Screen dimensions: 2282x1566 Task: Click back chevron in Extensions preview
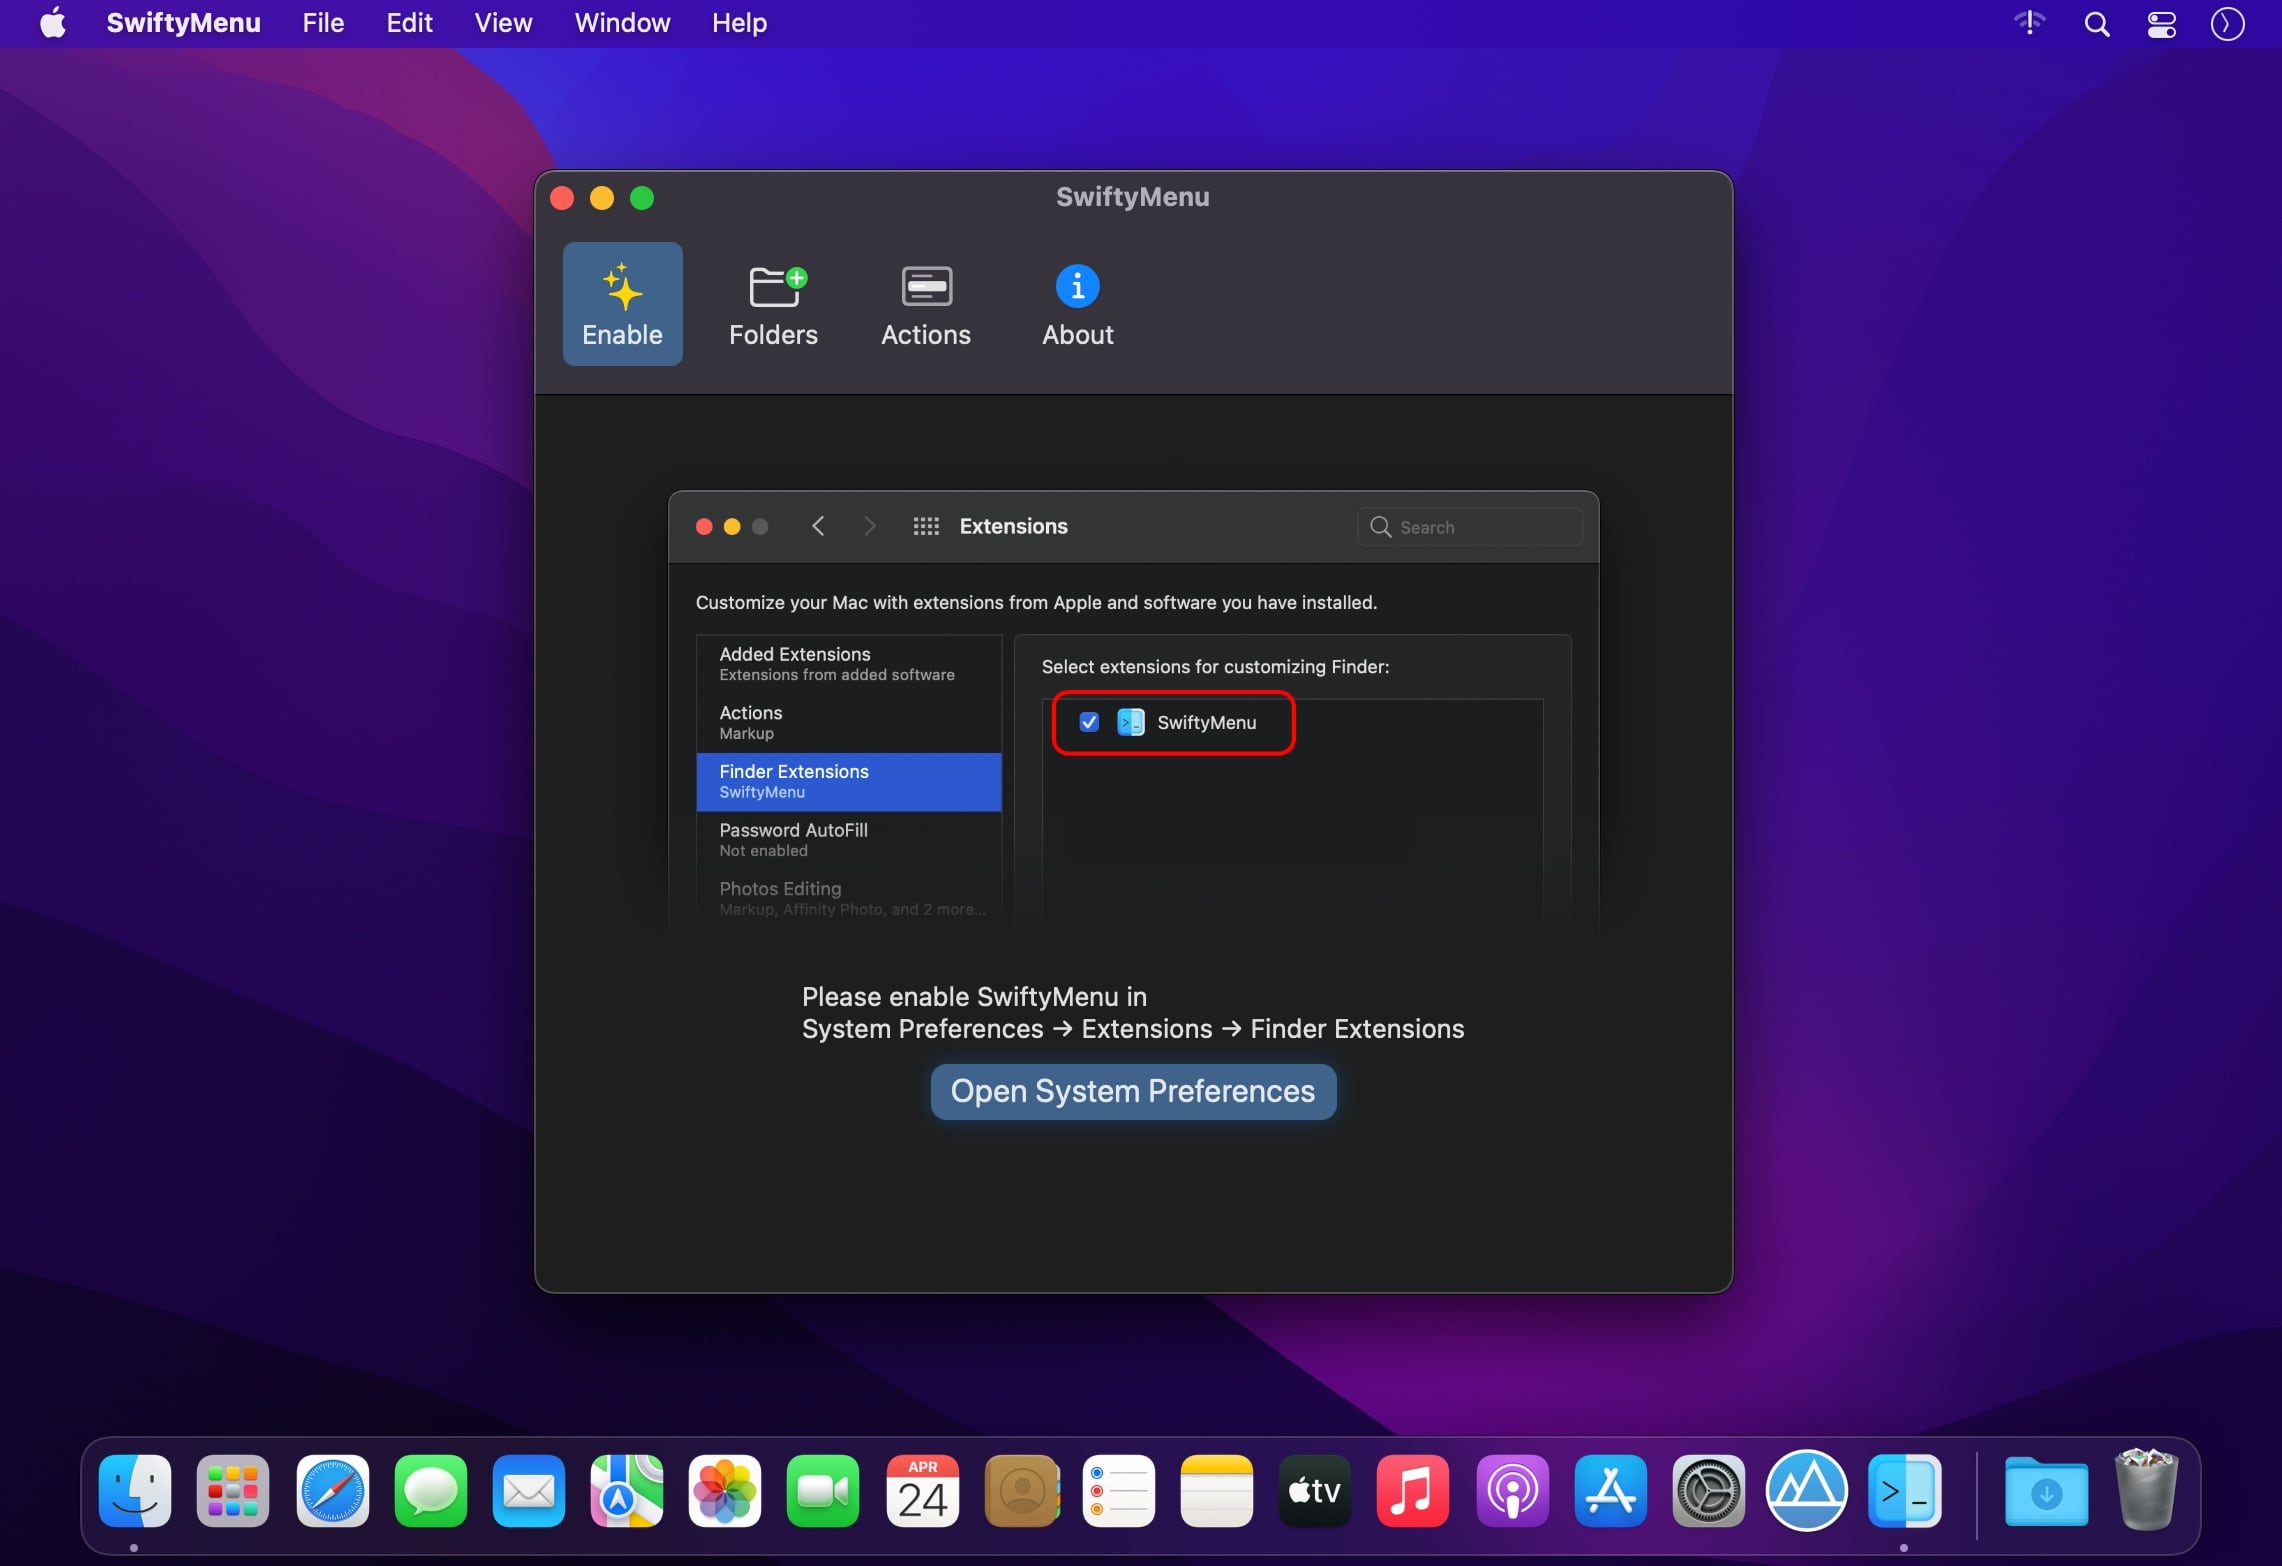click(818, 526)
